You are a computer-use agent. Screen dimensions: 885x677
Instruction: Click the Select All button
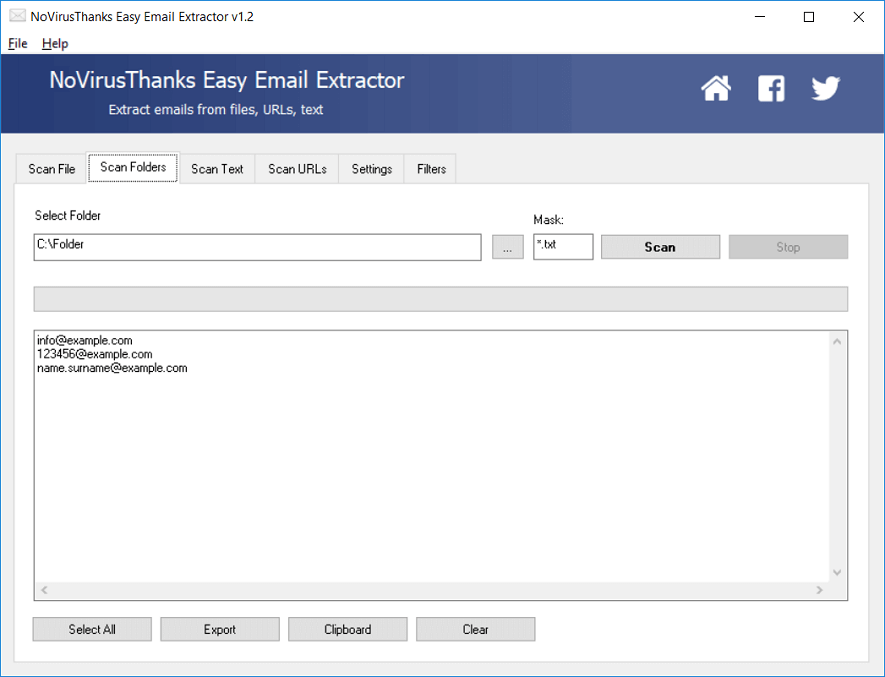(92, 630)
